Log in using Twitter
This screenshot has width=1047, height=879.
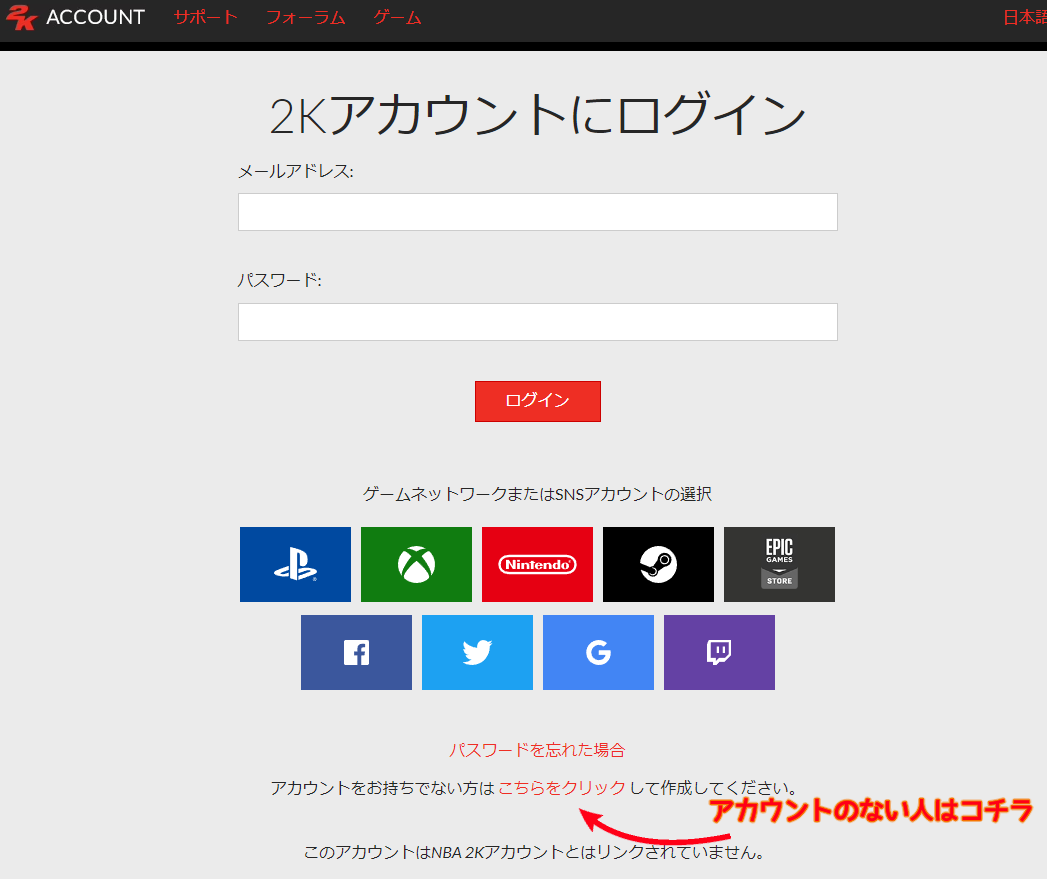pos(477,652)
